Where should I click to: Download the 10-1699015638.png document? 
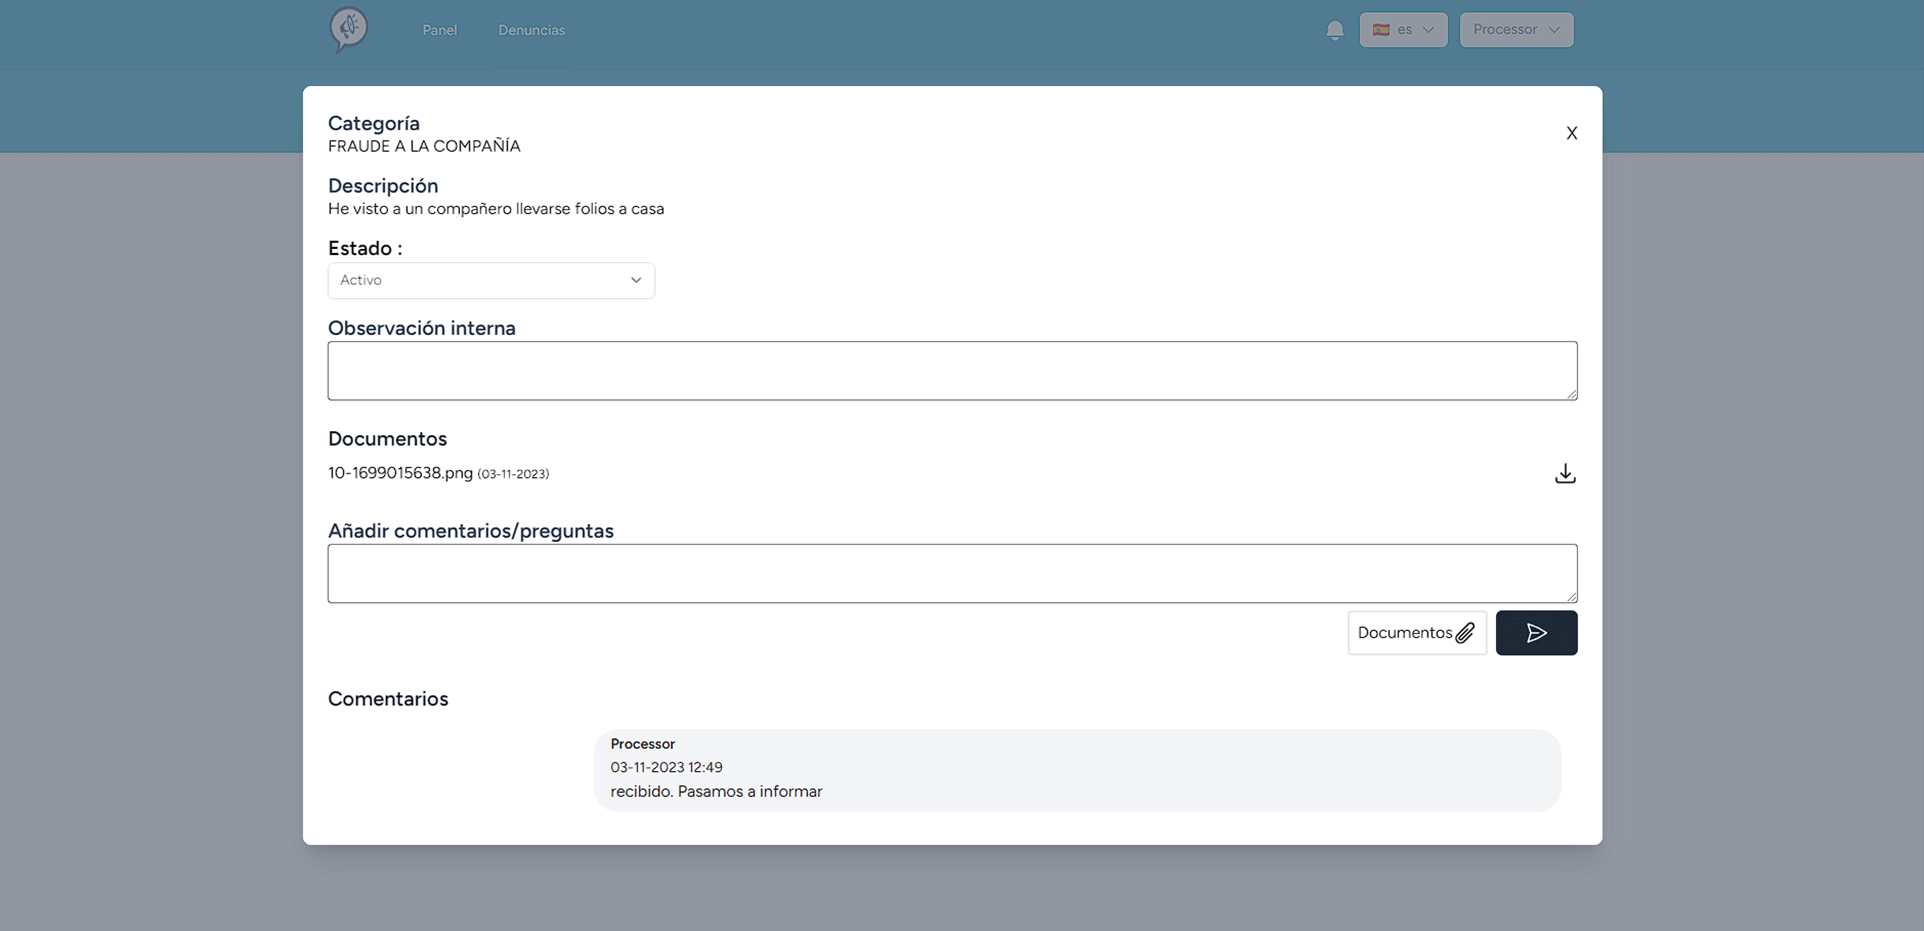click(1565, 474)
